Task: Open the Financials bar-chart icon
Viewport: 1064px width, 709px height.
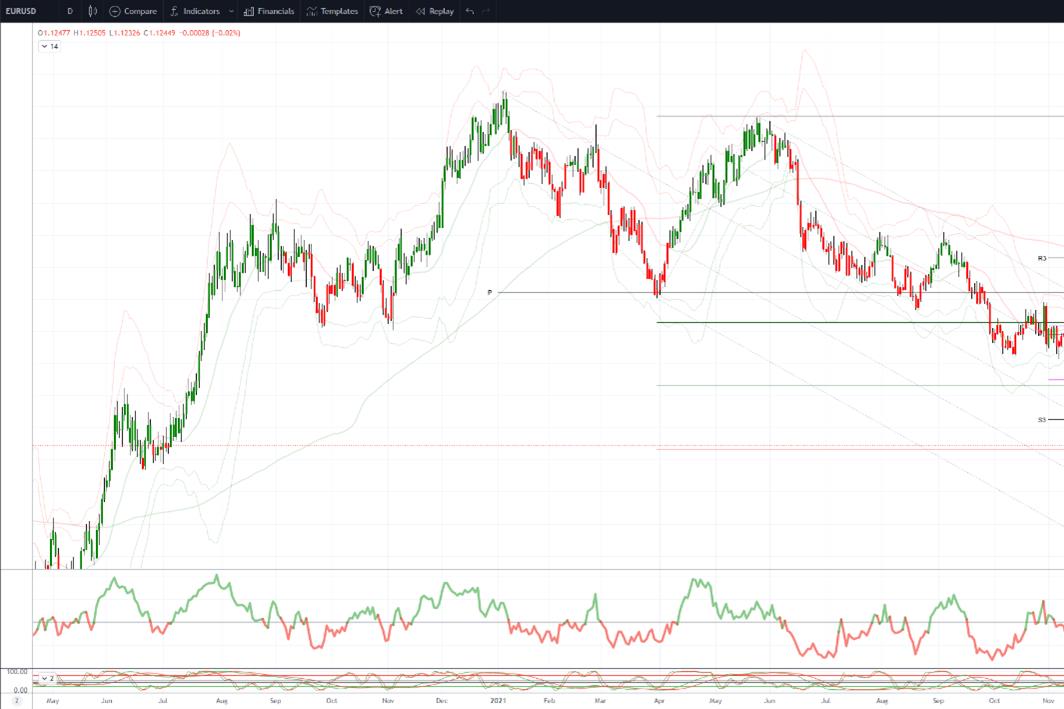Action: click(248, 12)
